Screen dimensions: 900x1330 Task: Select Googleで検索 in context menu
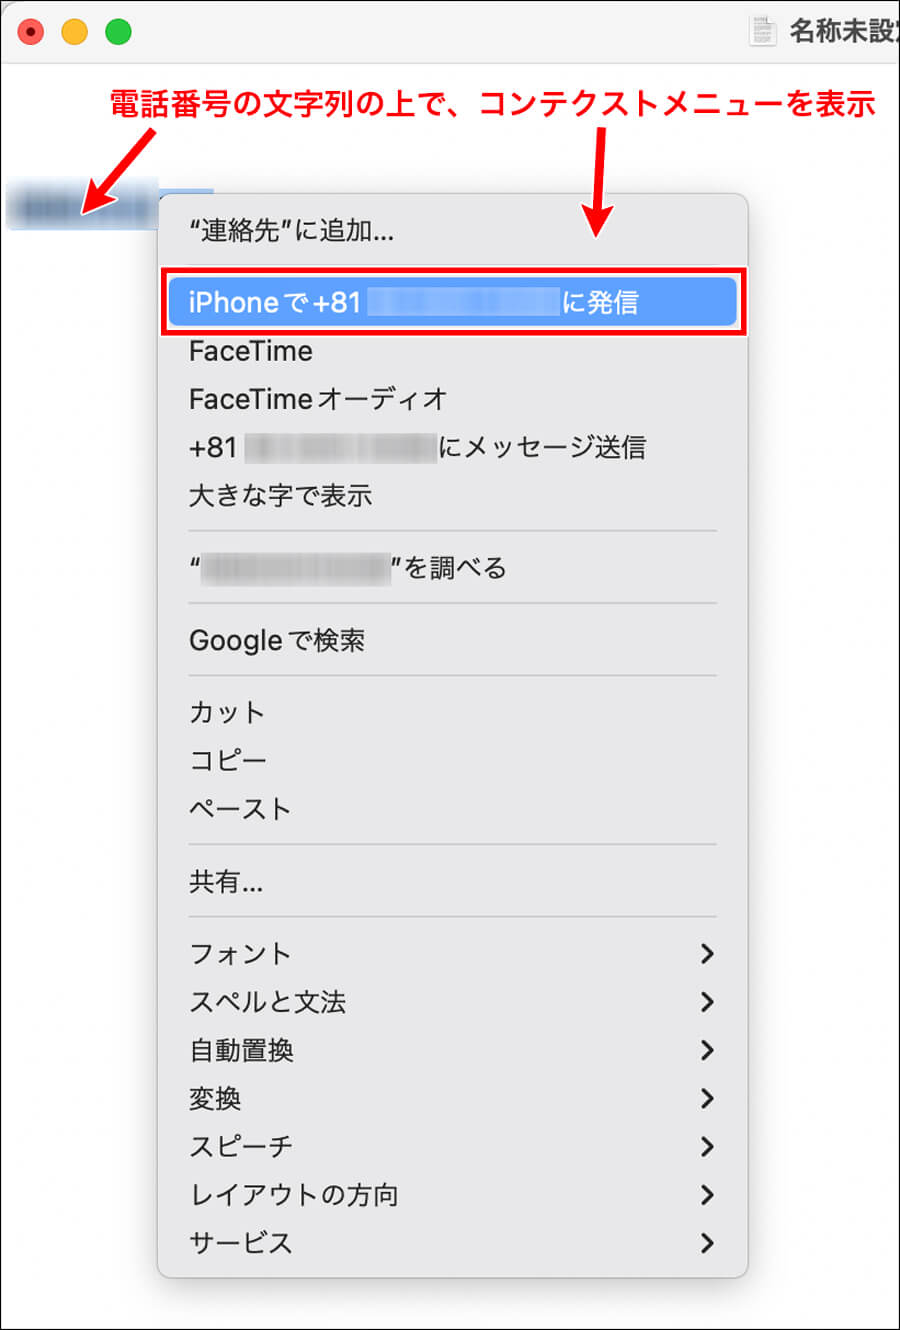click(x=277, y=640)
